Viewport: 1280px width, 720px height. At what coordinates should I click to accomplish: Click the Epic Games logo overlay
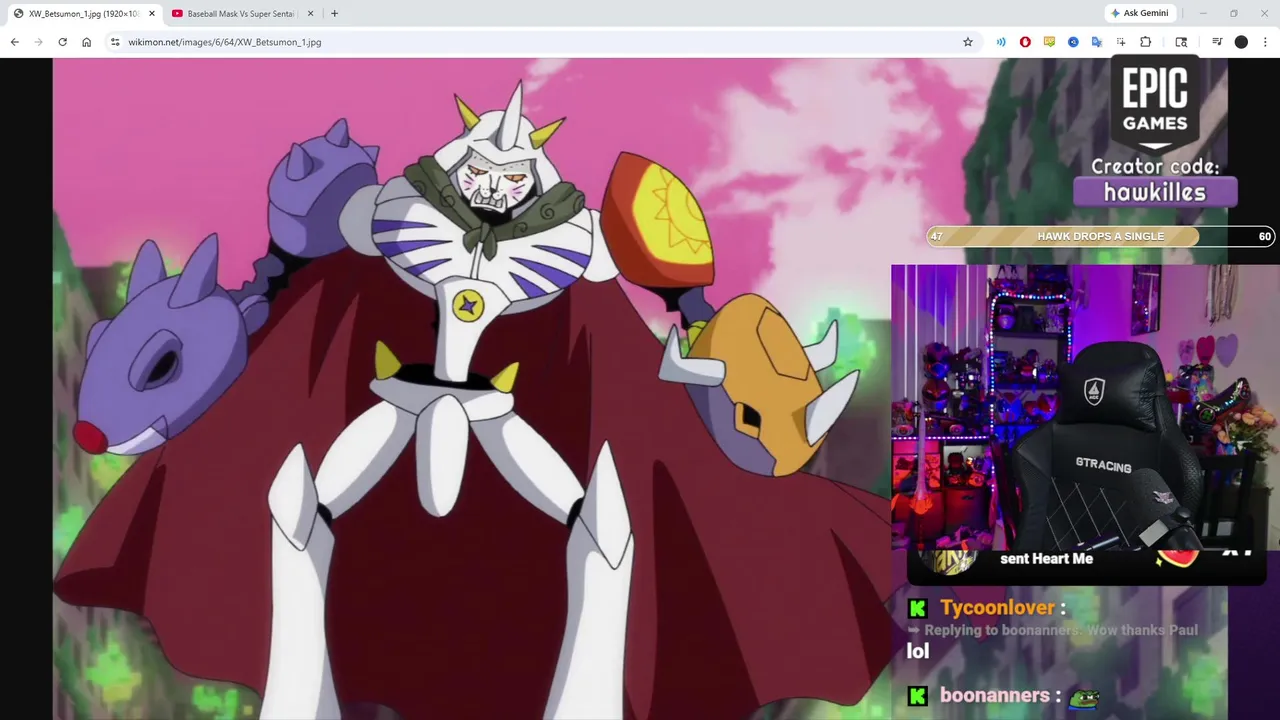point(1154,104)
